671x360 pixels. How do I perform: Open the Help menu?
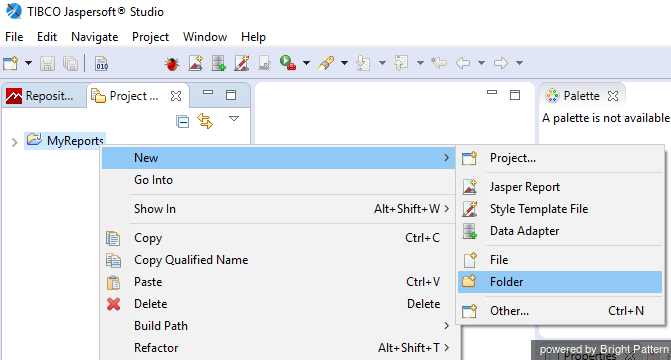pyautogui.click(x=253, y=37)
